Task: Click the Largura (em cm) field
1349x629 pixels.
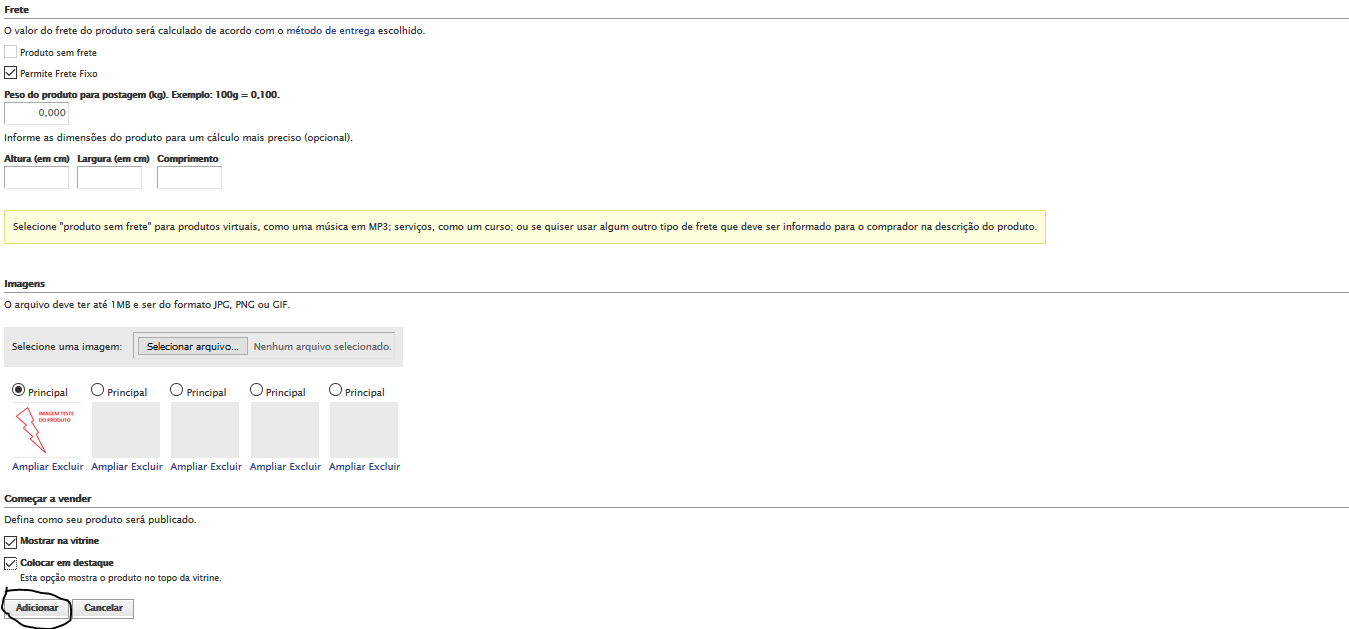Action: pos(109,178)
